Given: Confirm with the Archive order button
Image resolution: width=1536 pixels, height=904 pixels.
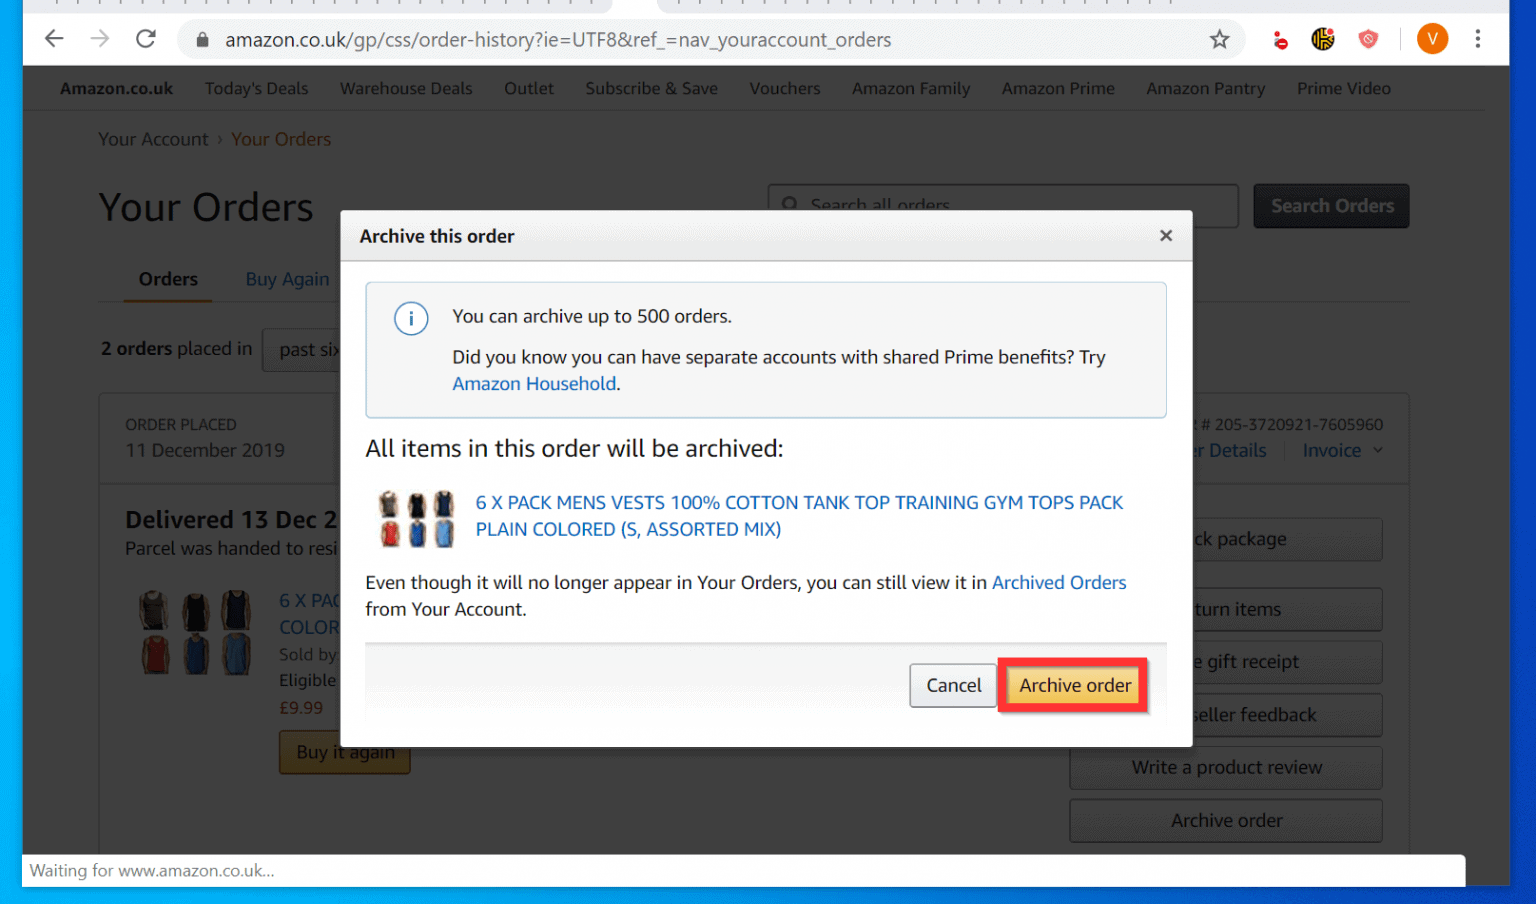Looking at the screenshot, I should (1073, 685).
